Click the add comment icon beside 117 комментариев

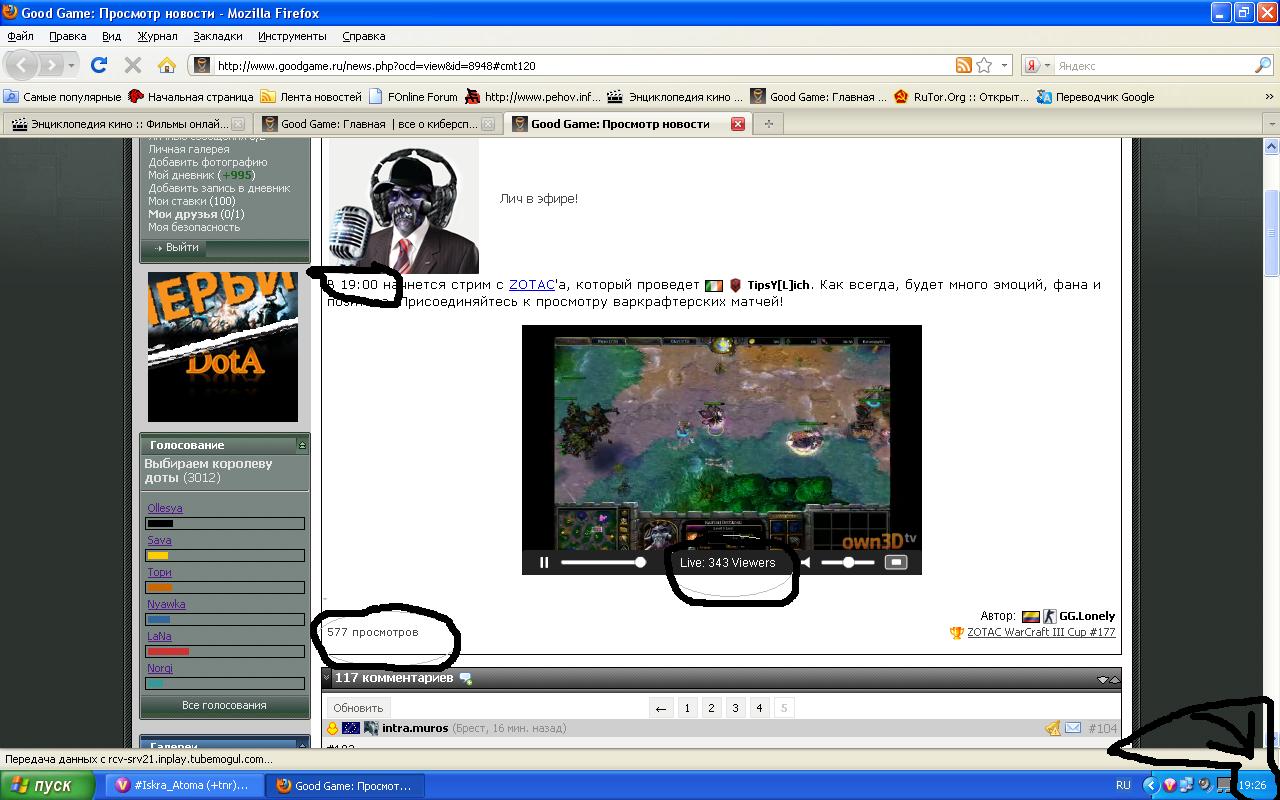pyautogui.click(x=465, y=679)
